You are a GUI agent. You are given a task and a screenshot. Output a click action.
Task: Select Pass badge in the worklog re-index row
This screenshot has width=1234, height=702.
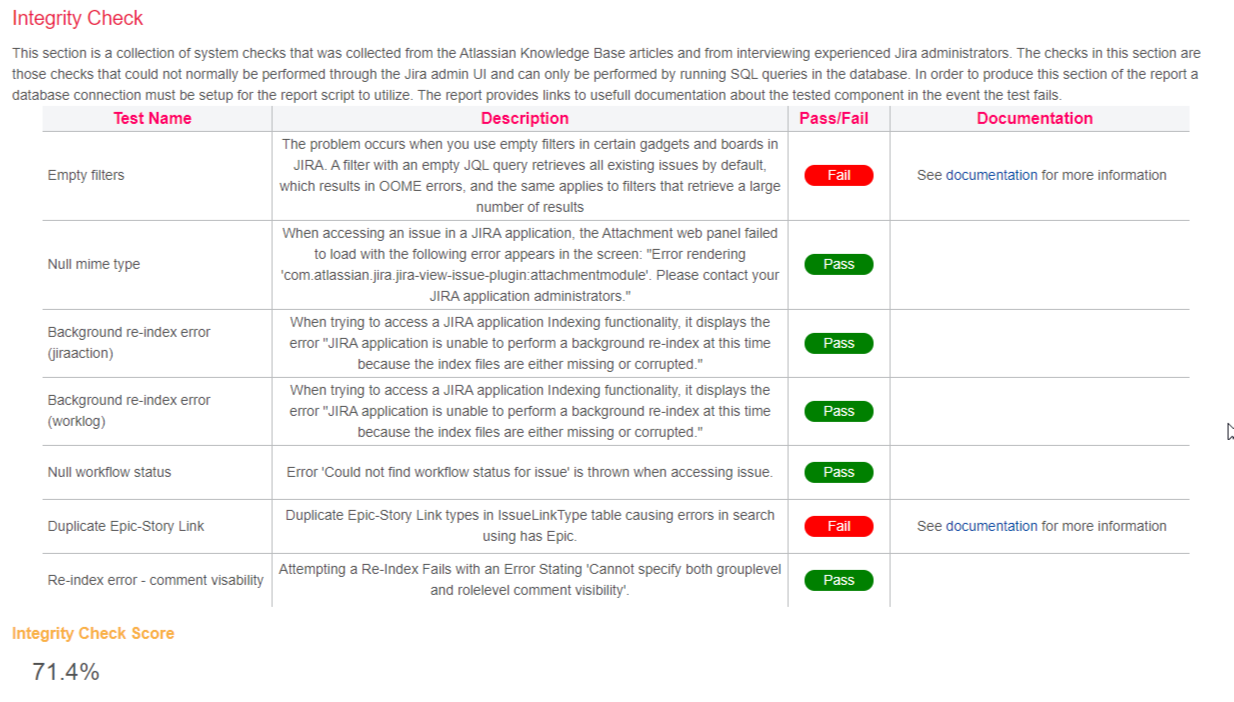pos(838,411)
